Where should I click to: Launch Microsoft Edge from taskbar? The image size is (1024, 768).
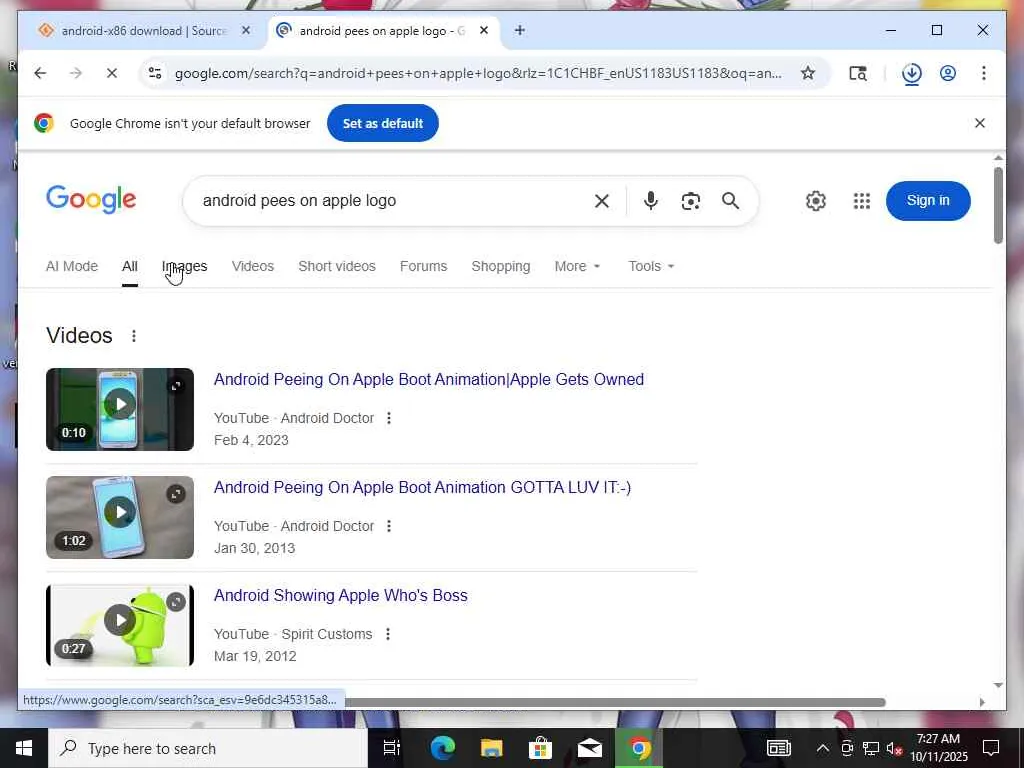[x=442, y=748]
